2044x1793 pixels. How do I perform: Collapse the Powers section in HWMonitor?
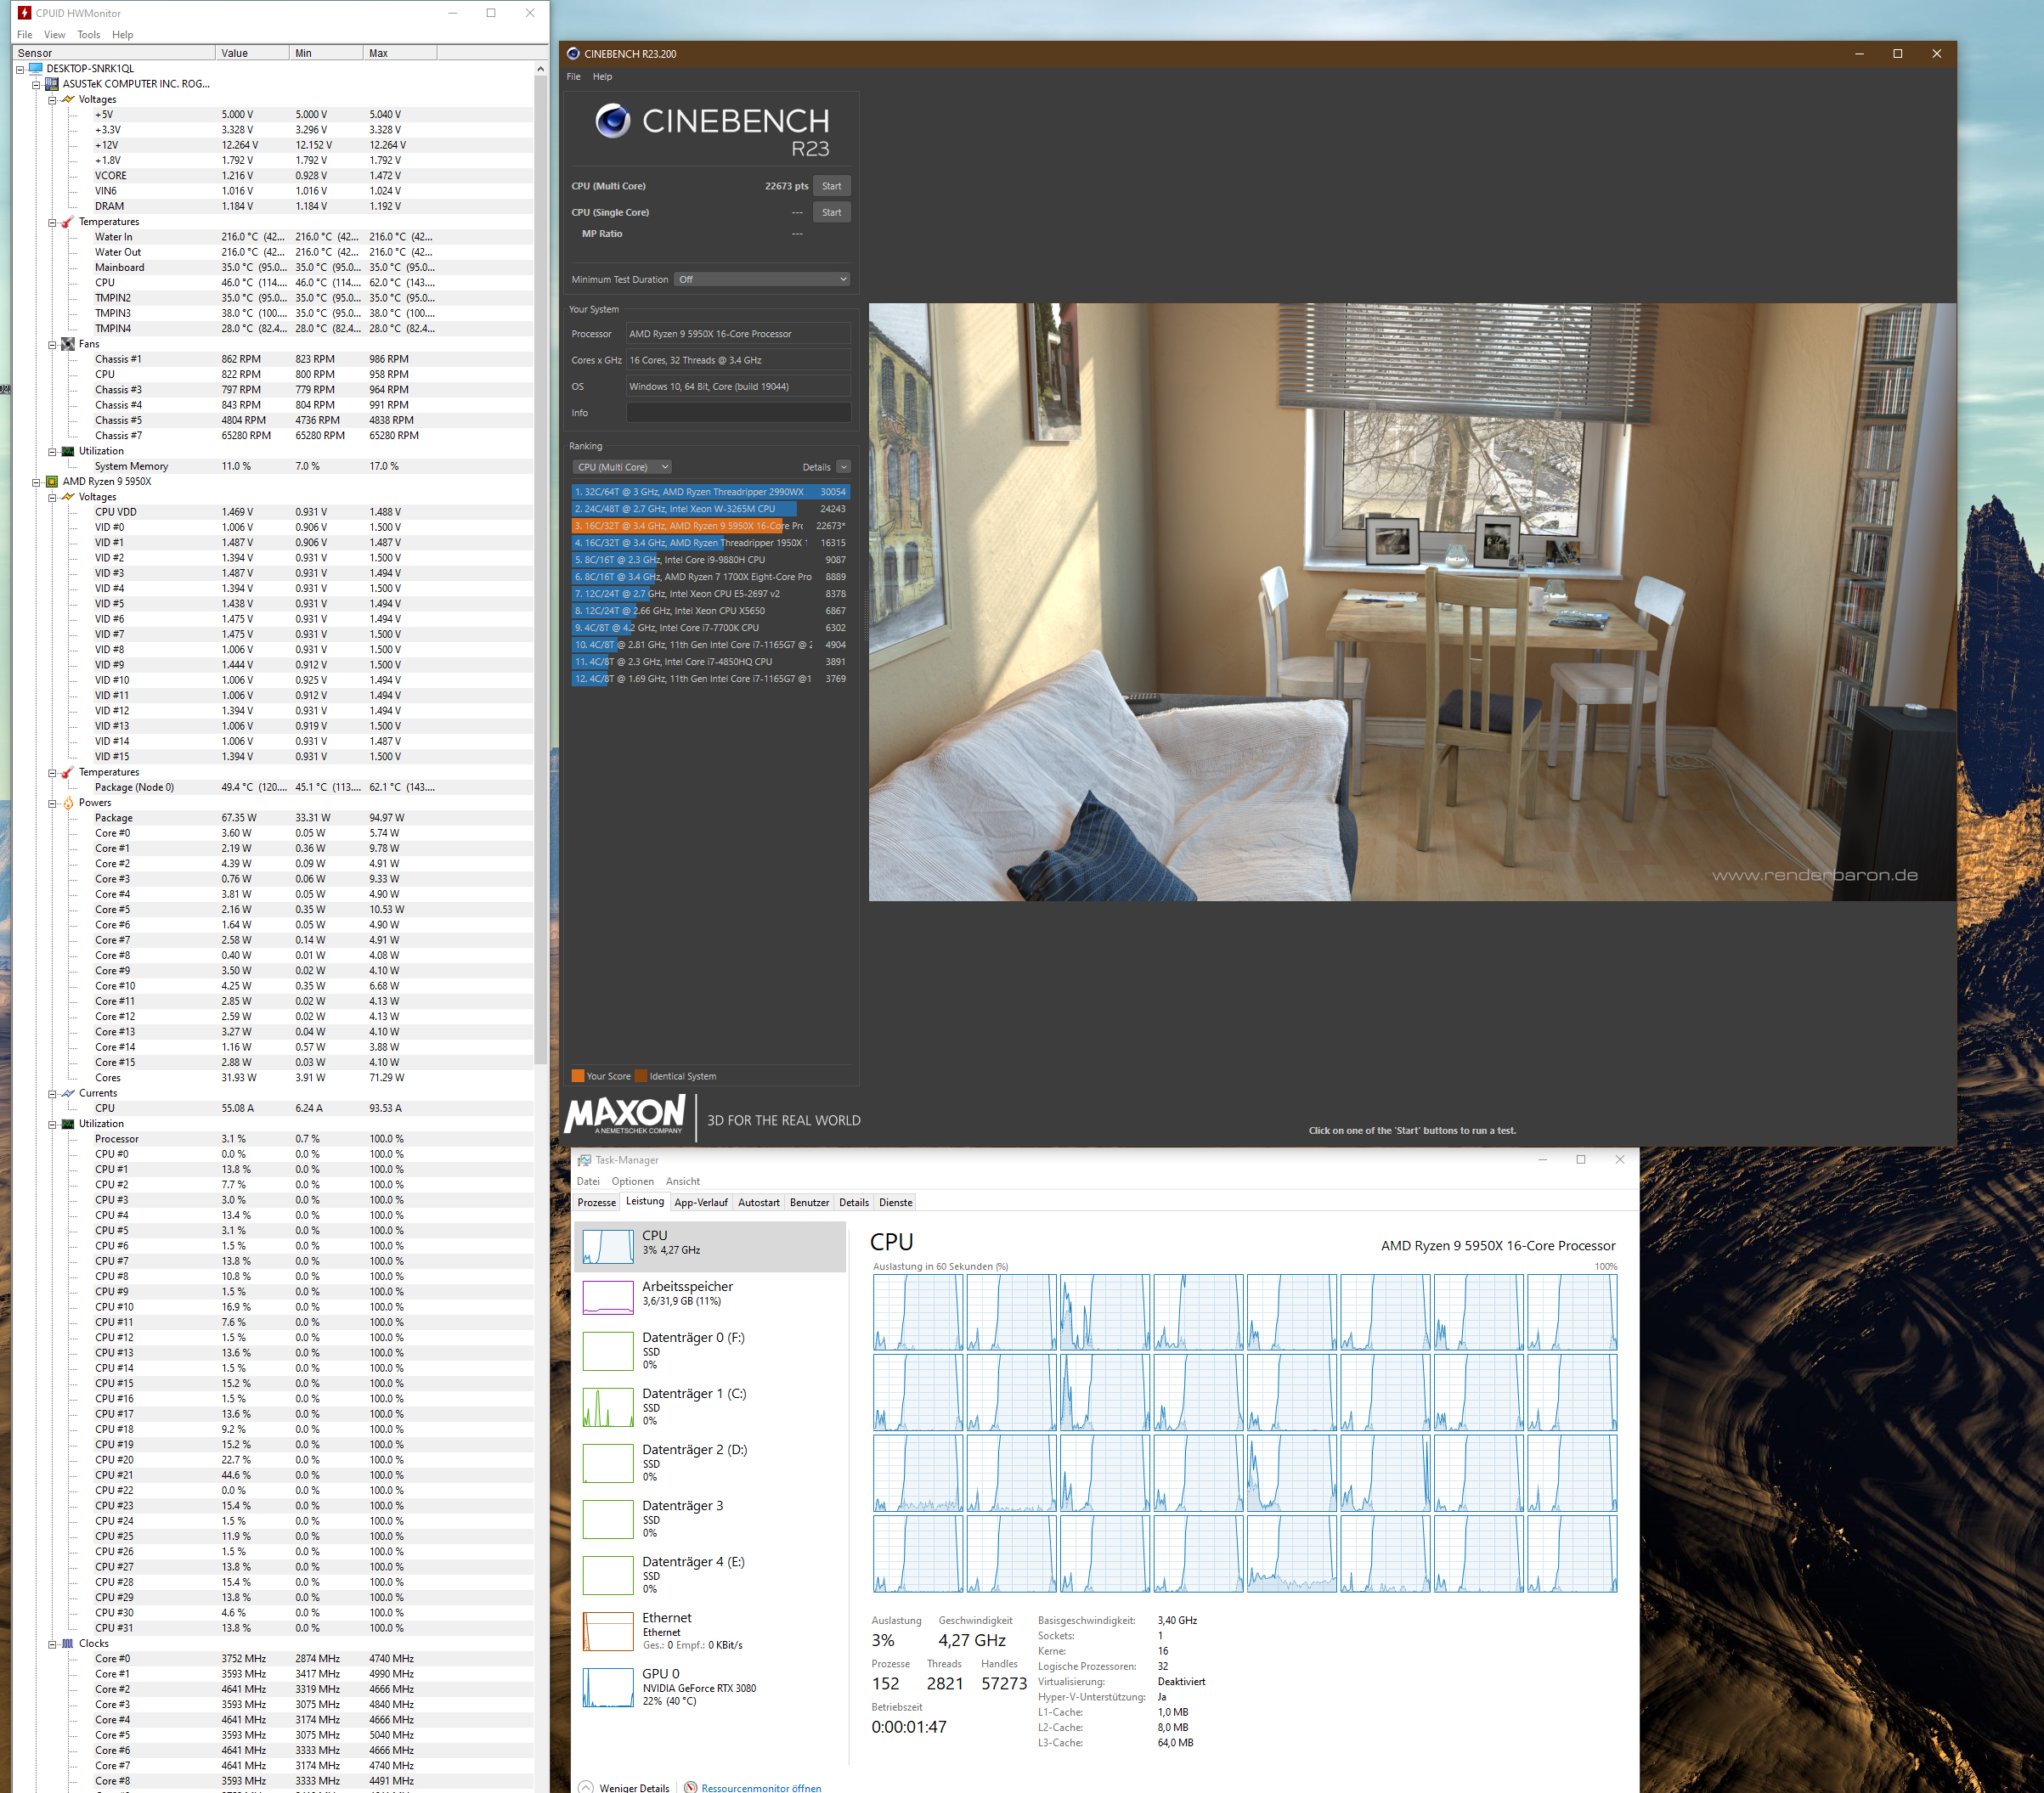[52, 803]
